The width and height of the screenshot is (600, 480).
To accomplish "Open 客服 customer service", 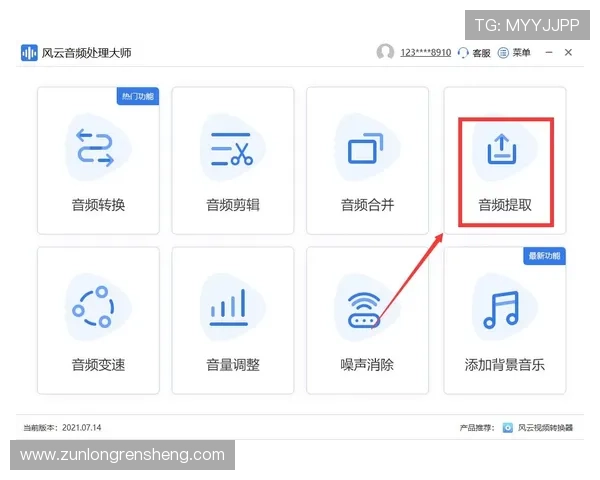I will pos(481,53).
